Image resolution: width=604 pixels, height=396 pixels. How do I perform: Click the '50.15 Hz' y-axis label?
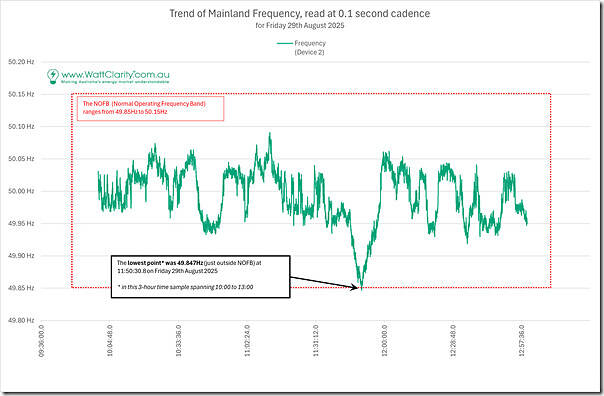click(x=21, y=94)
